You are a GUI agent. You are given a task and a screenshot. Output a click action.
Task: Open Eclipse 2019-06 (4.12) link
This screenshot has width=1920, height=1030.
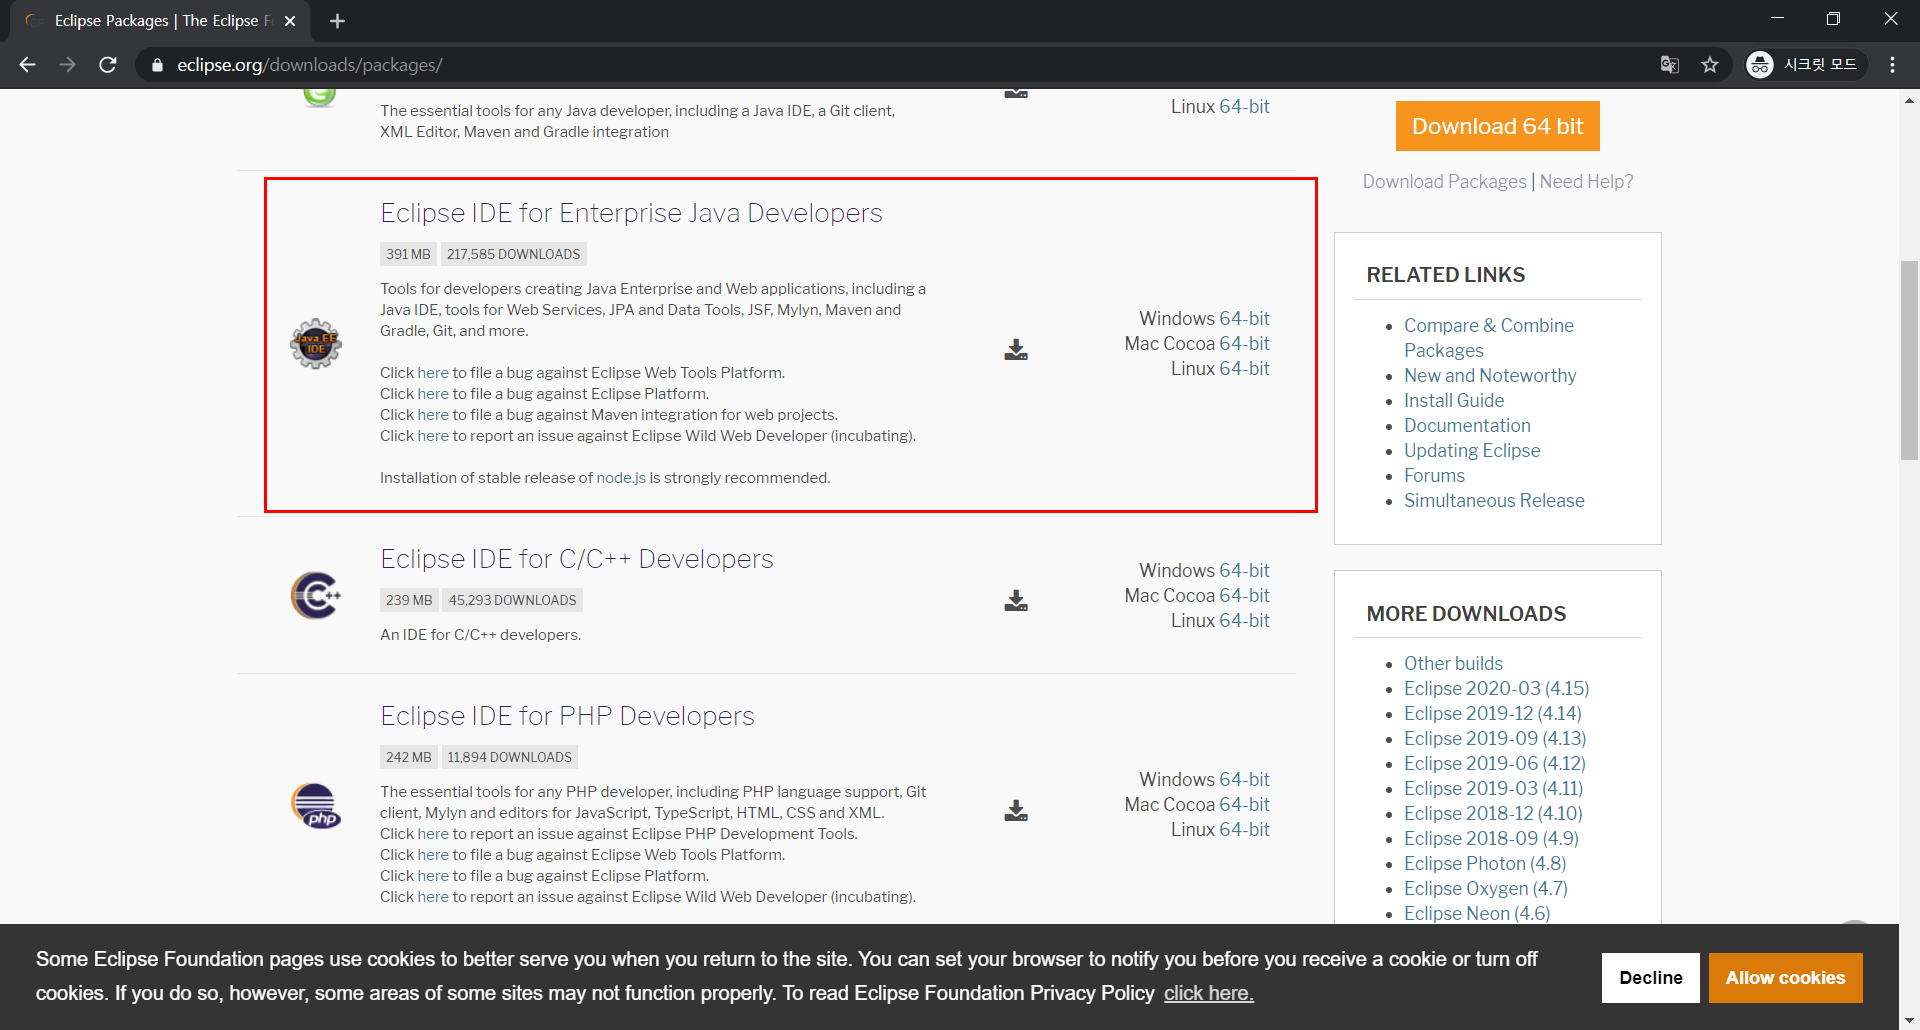1495,764
